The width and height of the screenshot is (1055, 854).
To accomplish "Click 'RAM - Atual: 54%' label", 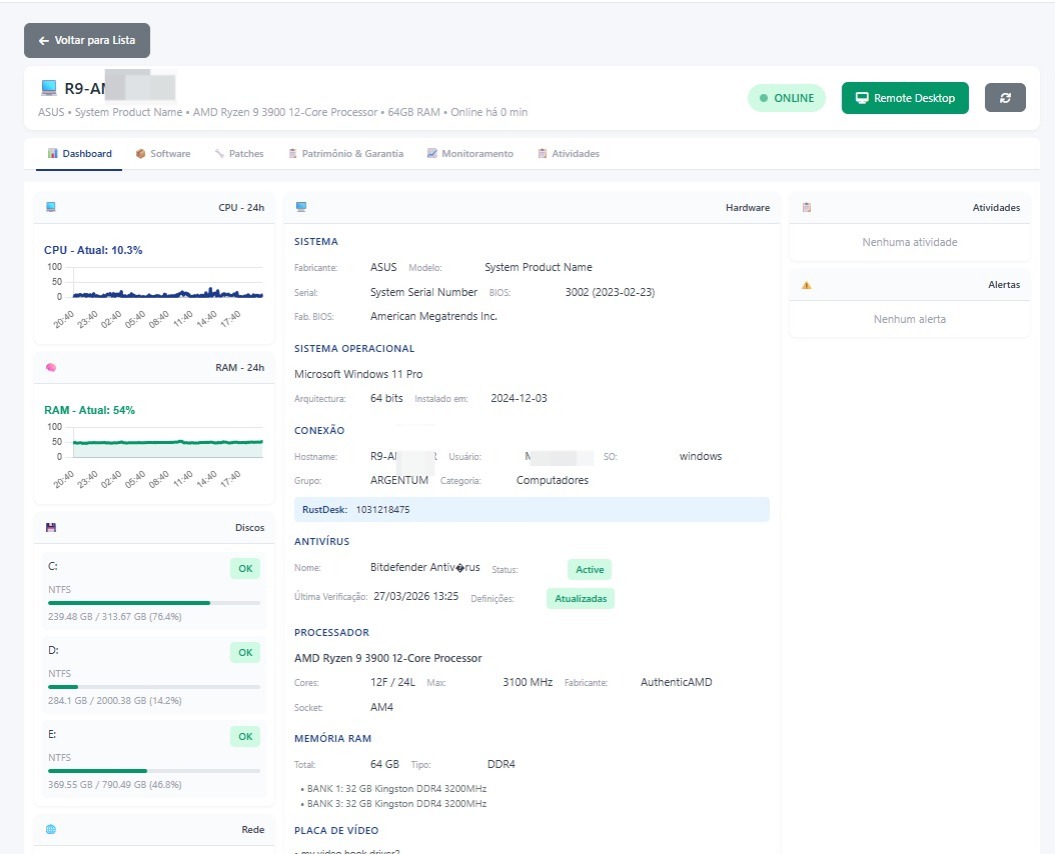I will click(x=89, y=410).
